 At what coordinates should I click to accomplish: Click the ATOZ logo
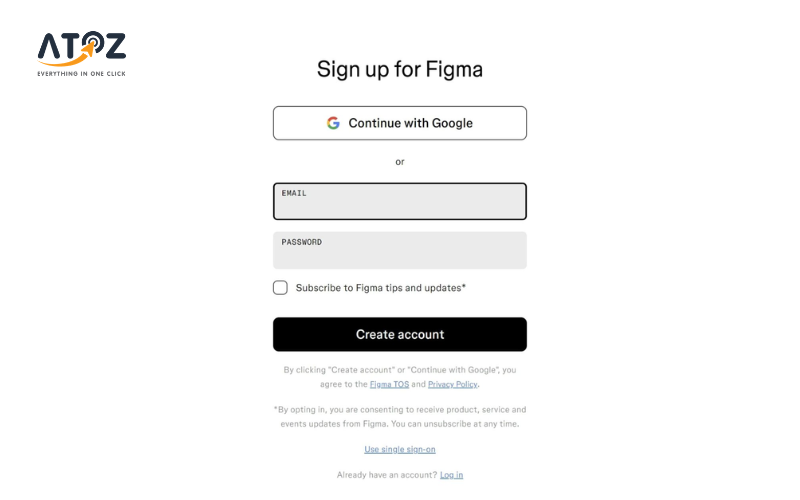tap(82, 50)
